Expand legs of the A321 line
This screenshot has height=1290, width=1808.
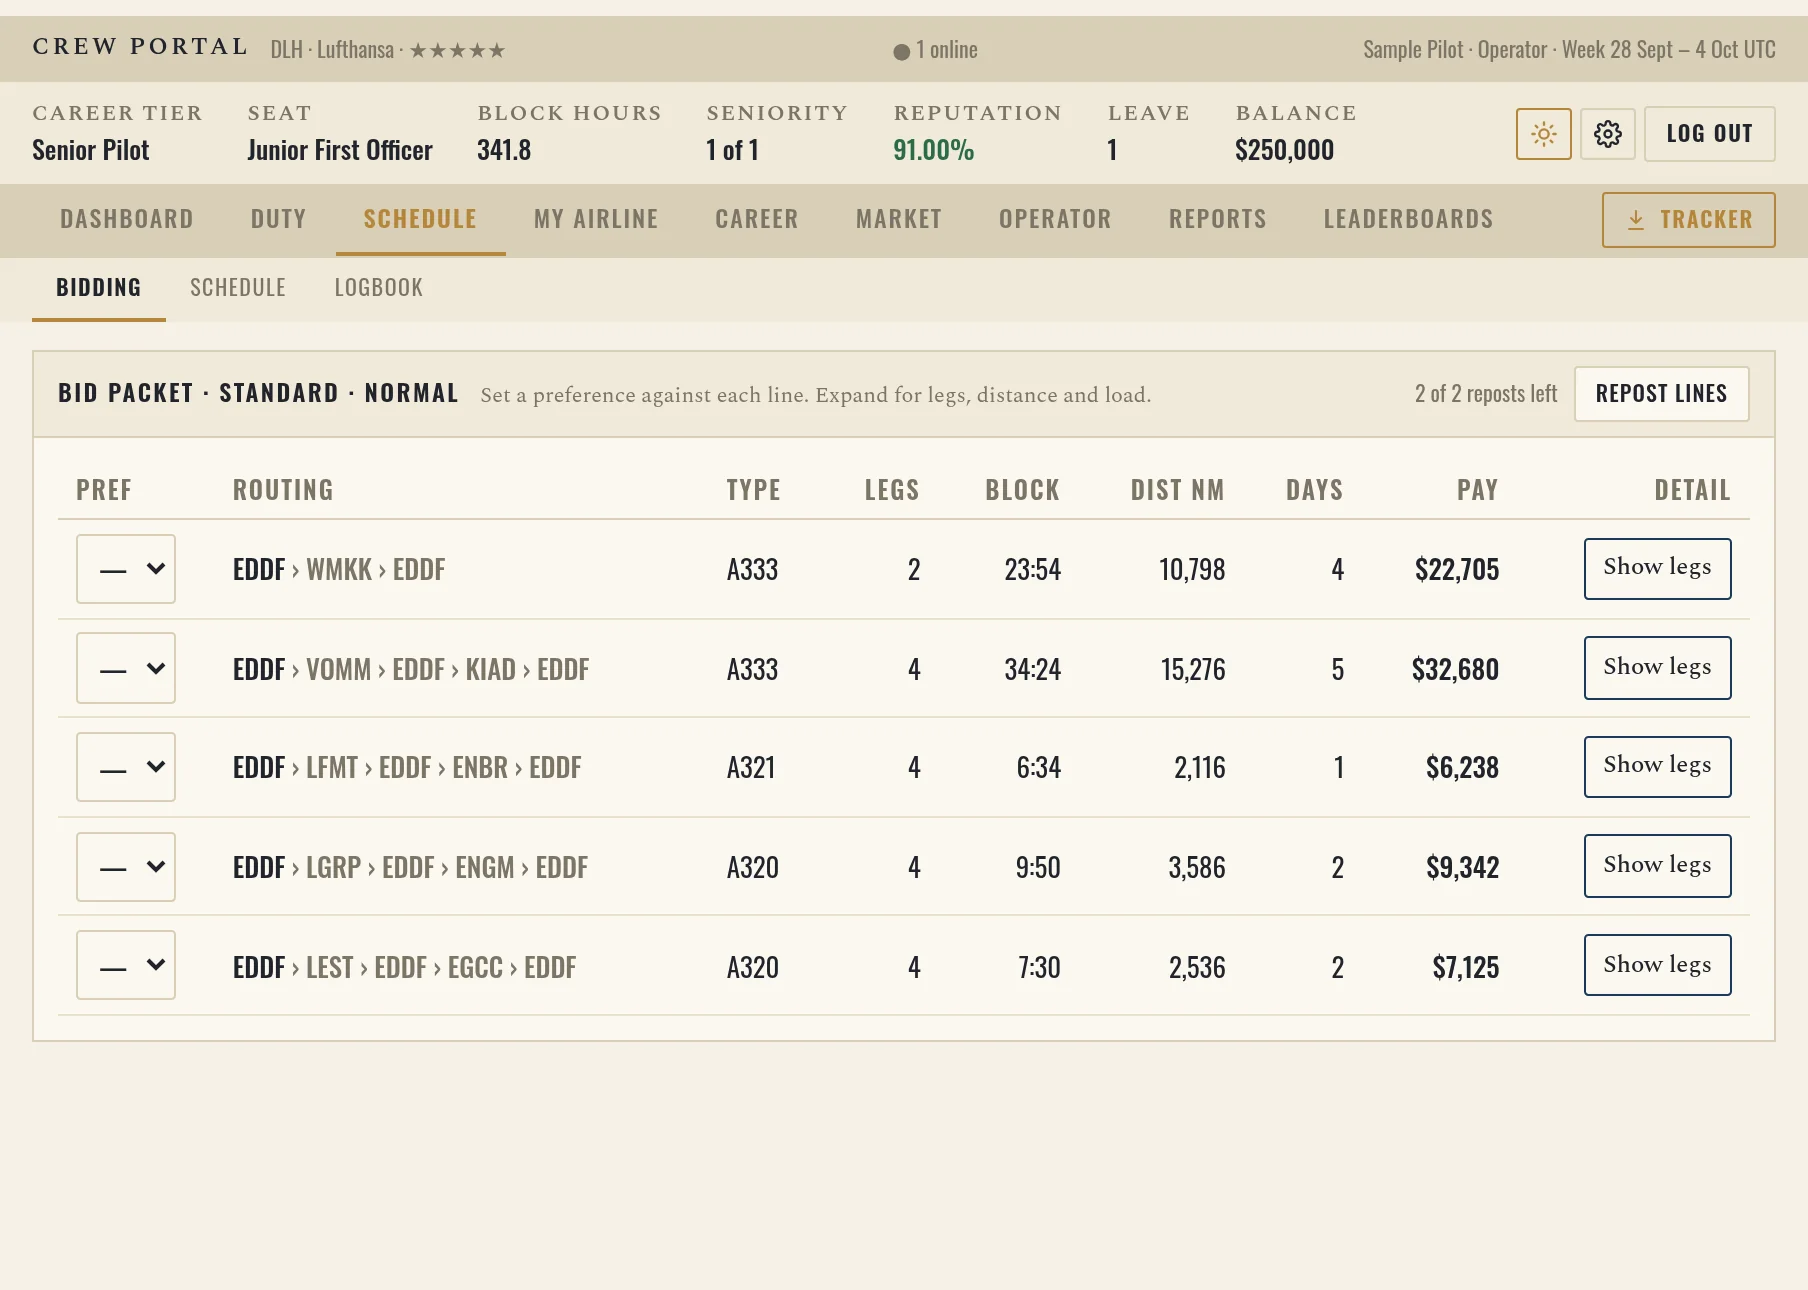point(1657,767)
